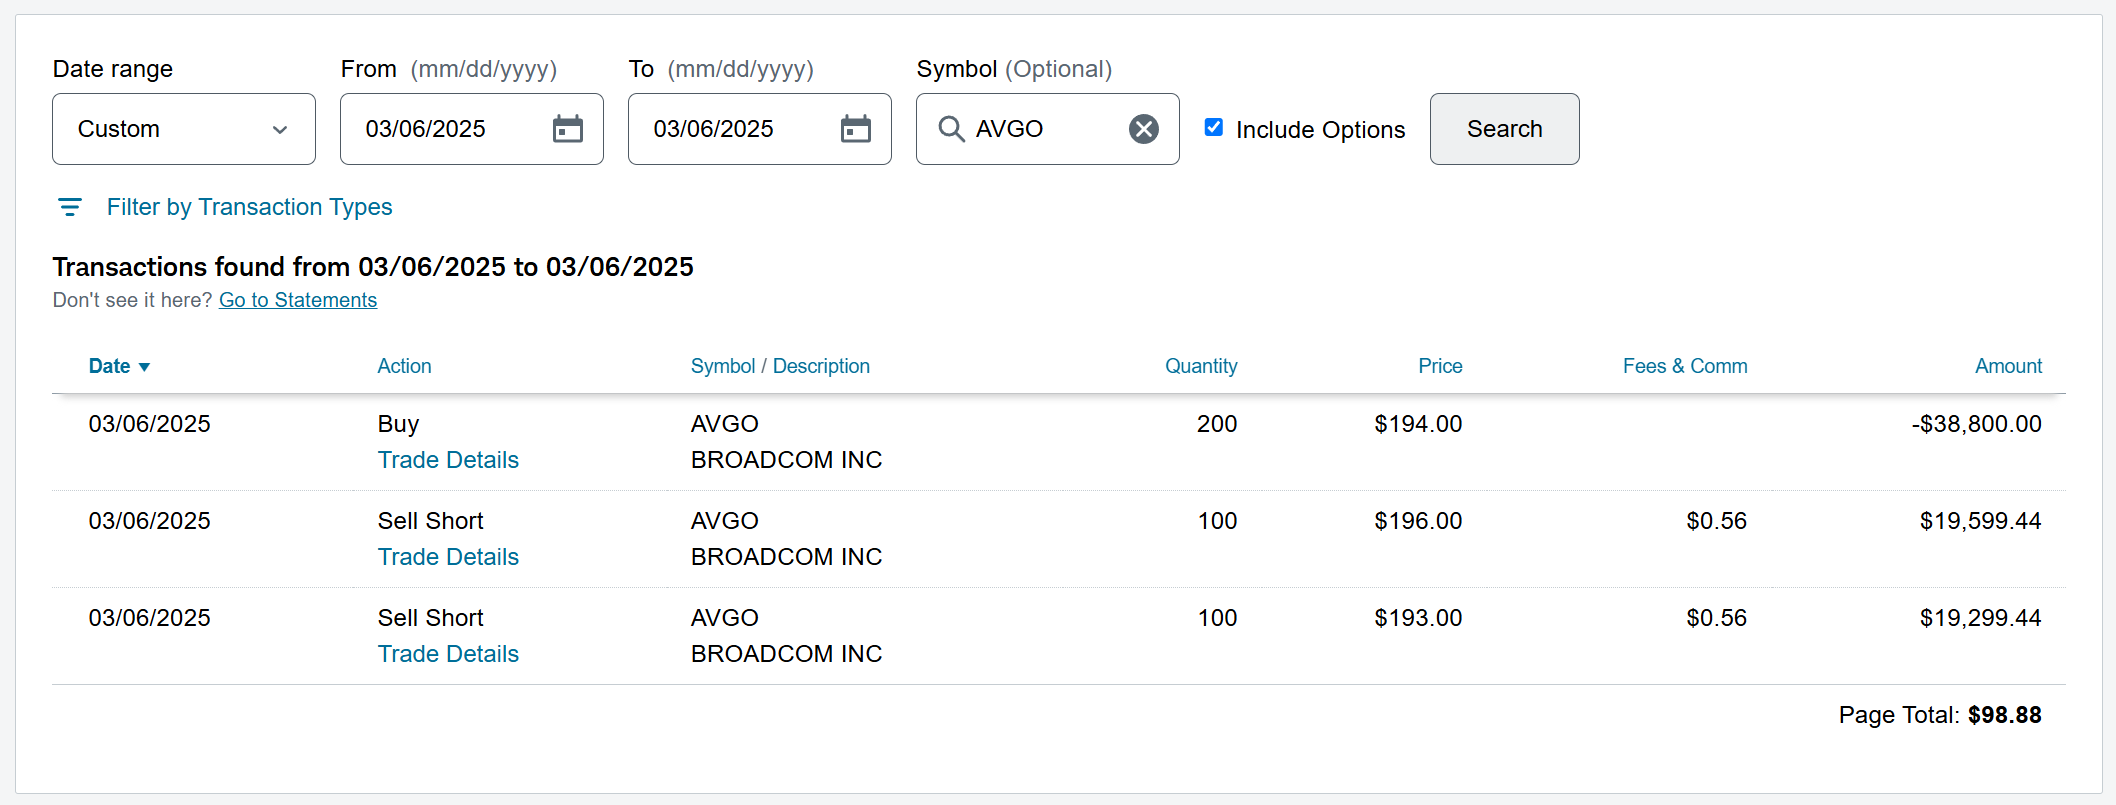The height and width of the screenshot is (805, 2116).
Task: Click the magnifier icon in Symbol field
Action: (951, 129)
